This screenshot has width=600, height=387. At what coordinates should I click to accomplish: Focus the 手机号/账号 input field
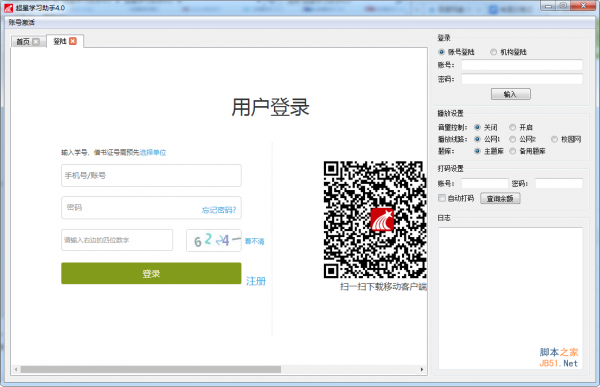pyautogui.click(x=151, y=175)
